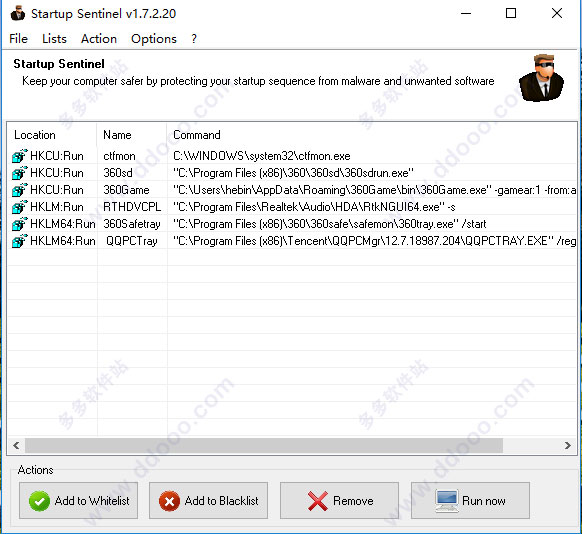Viewport: 582px width, 534px height.
Task: Click the registry icon beside QQPCTray entry
Action: coord(20,241)
